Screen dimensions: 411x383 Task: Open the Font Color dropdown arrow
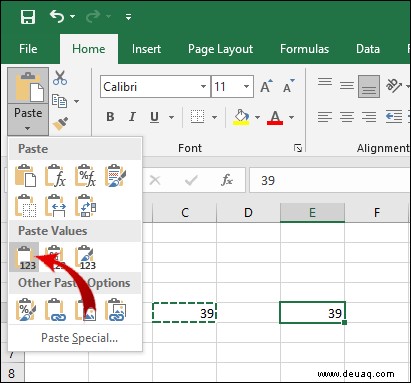click(x=291, y=117)
